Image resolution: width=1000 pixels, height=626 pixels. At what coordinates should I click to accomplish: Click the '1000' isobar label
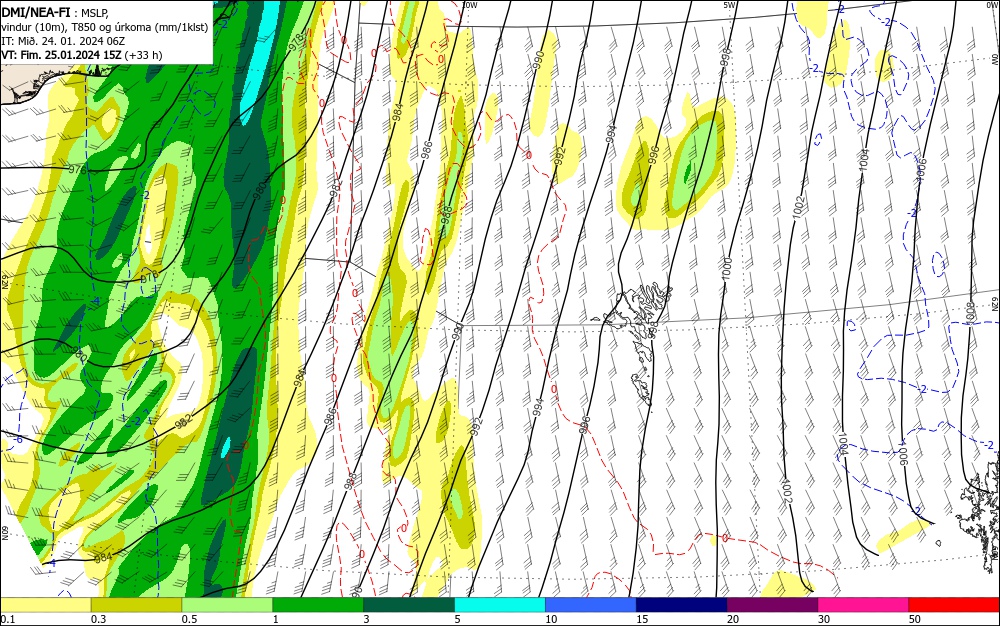point(727,268)
